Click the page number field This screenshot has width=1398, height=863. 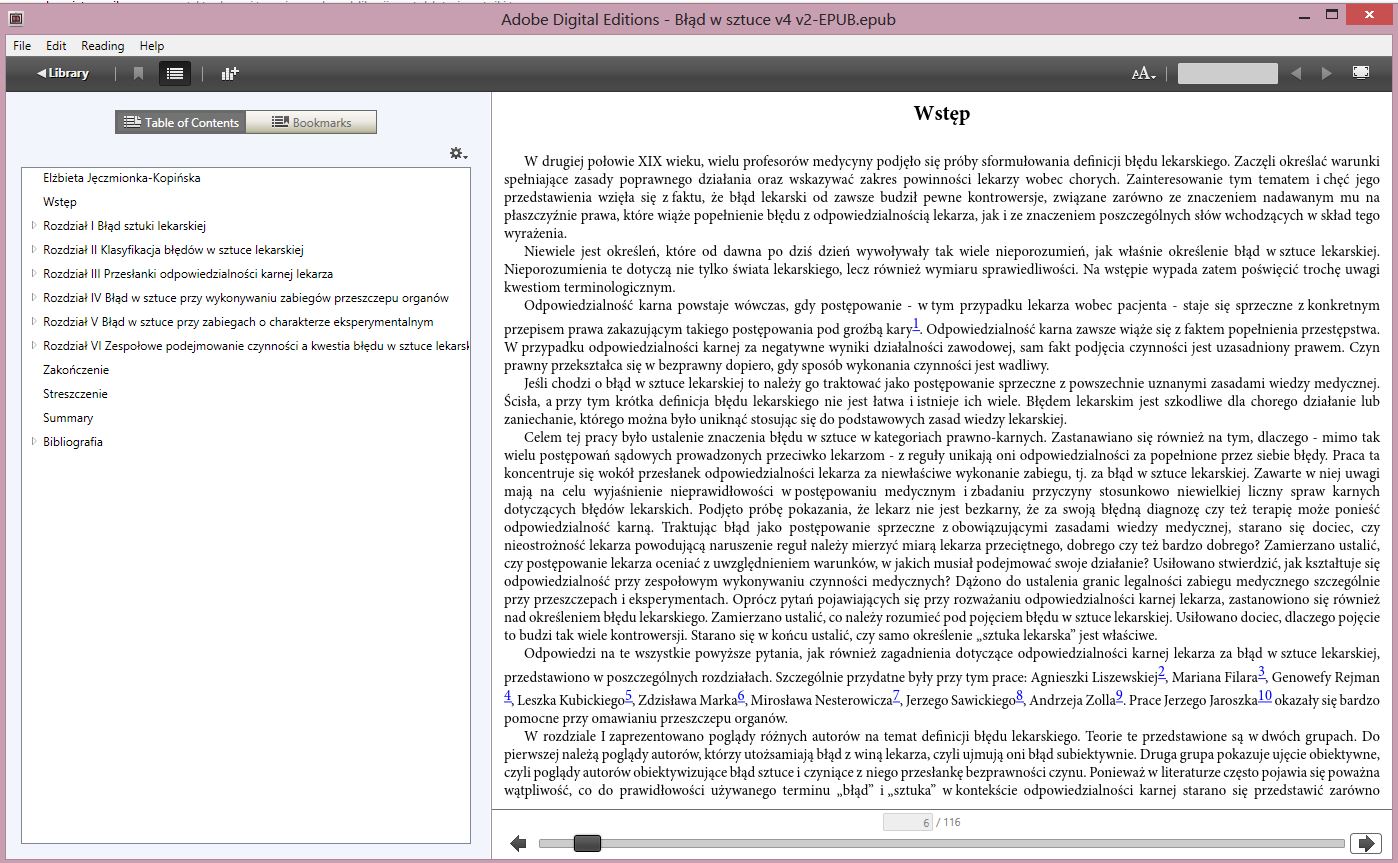tap(908, 822)
